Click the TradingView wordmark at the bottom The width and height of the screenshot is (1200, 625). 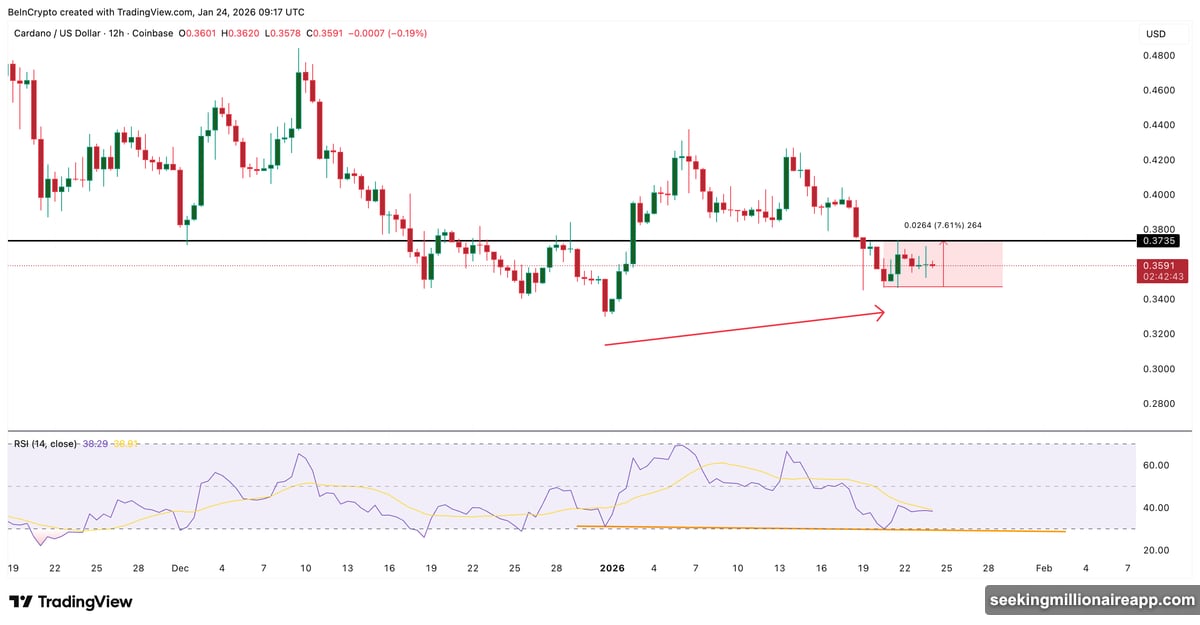86,602
